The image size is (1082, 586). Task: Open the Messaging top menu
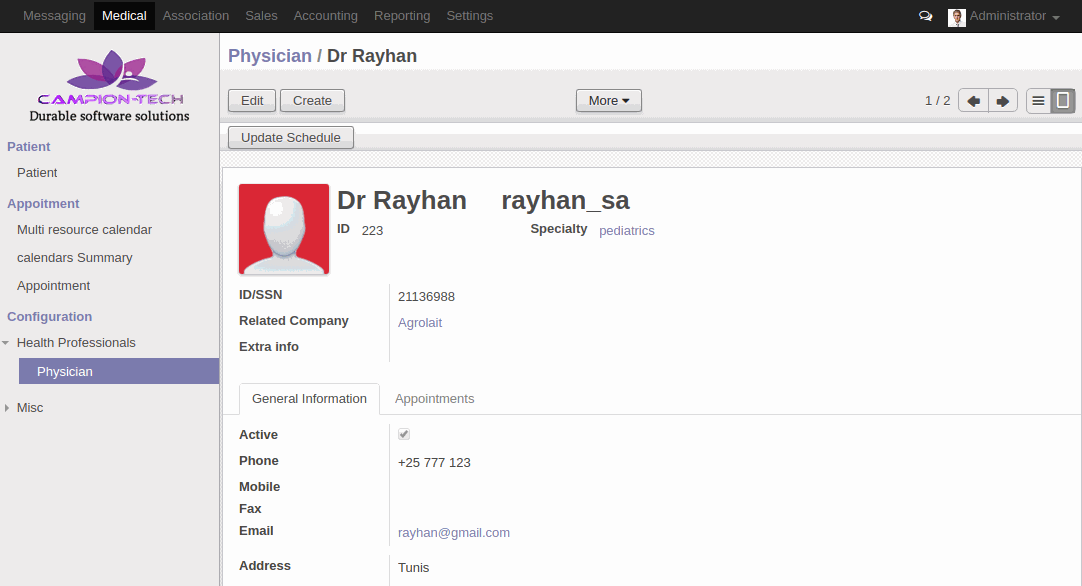pyautogui.click(x=55, y=16)
